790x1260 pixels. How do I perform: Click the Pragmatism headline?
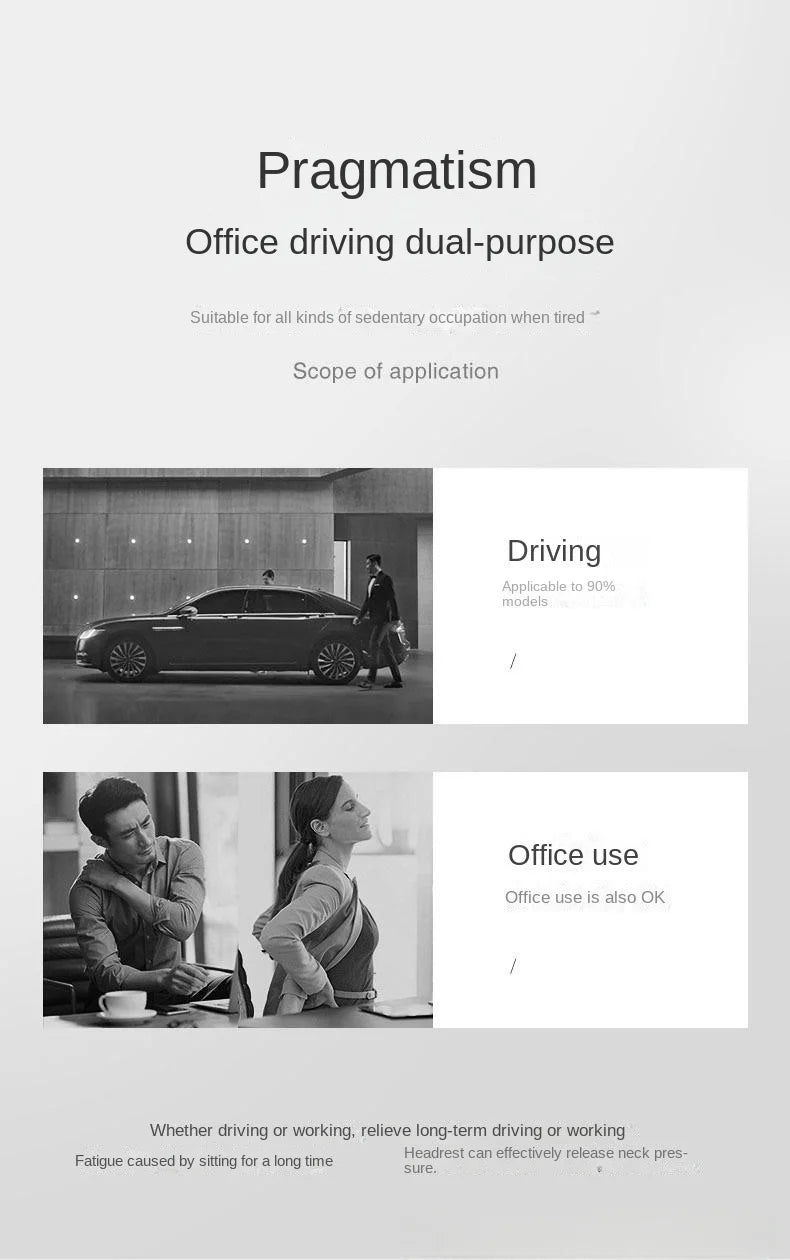397,171
